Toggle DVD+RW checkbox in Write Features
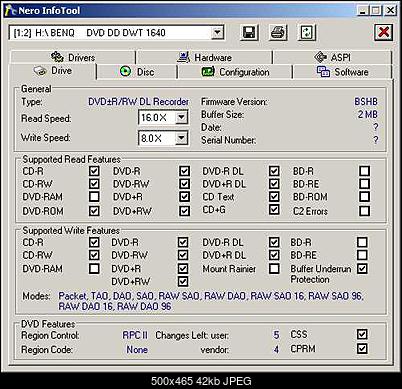 point(183,281)
